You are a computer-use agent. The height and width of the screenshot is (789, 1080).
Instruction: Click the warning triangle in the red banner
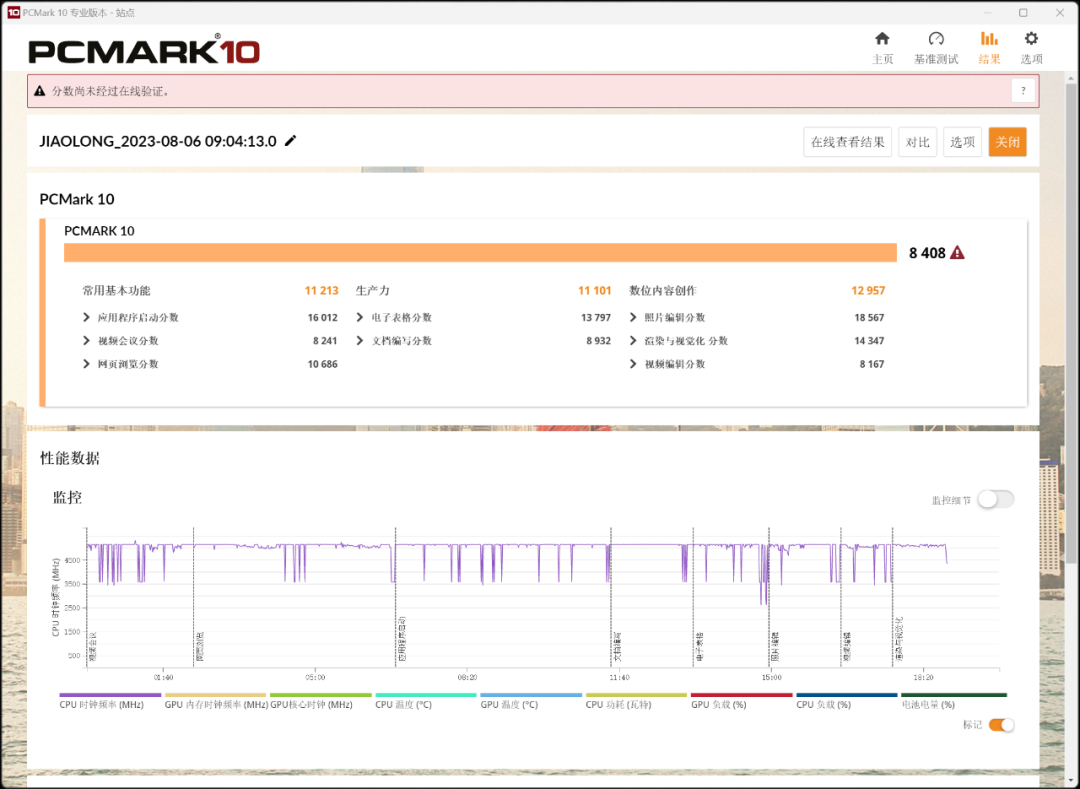point(40,91)
